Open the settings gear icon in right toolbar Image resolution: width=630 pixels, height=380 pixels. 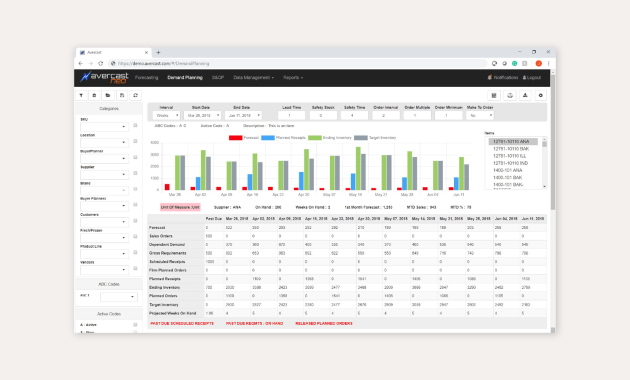pos(540,96)
